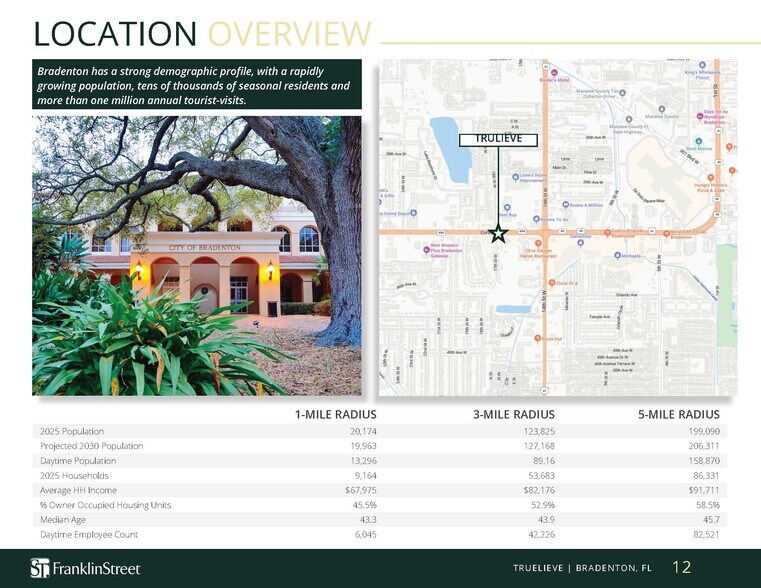Click the Days Inn by Wyndham pin
761x588 pixels.
click(699, 116)
